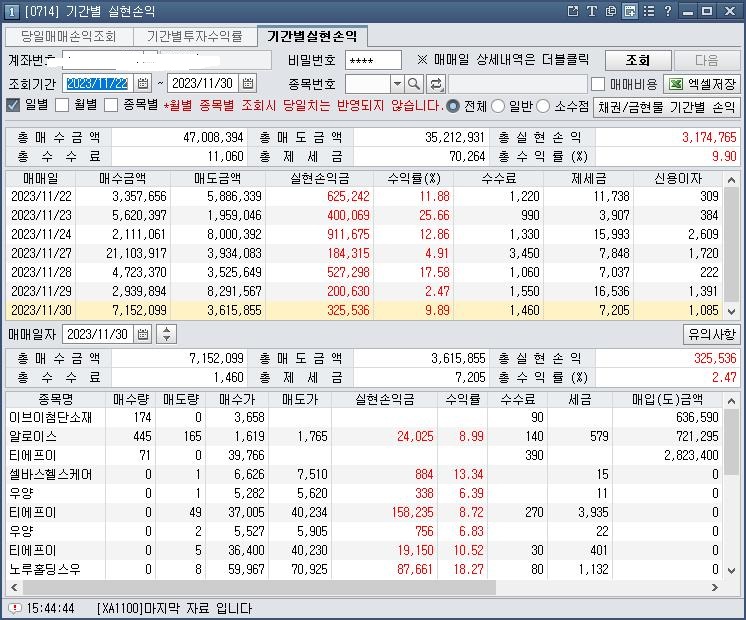Select the 일반 radio button
This screenshot has width=746, height=620.
(x=498, y=106)
